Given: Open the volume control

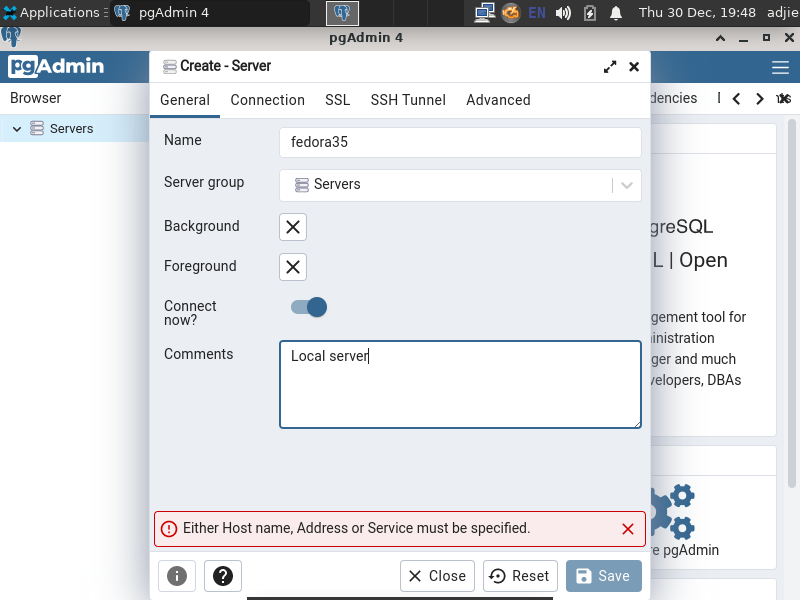Looking at the screenshot, I should click(563, 13).
